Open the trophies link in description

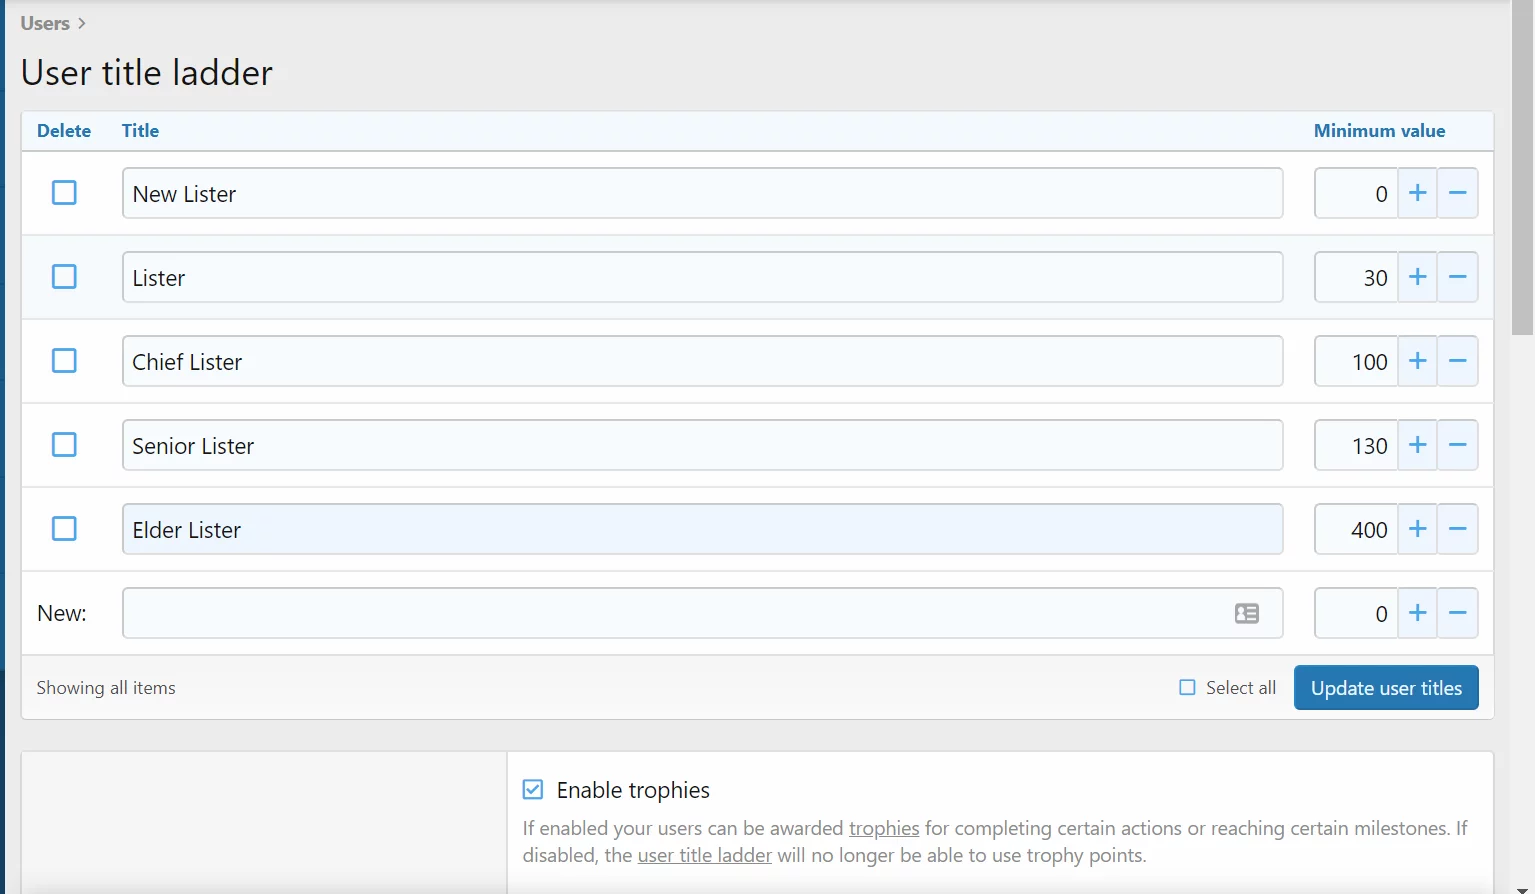(x=883, y=828)
